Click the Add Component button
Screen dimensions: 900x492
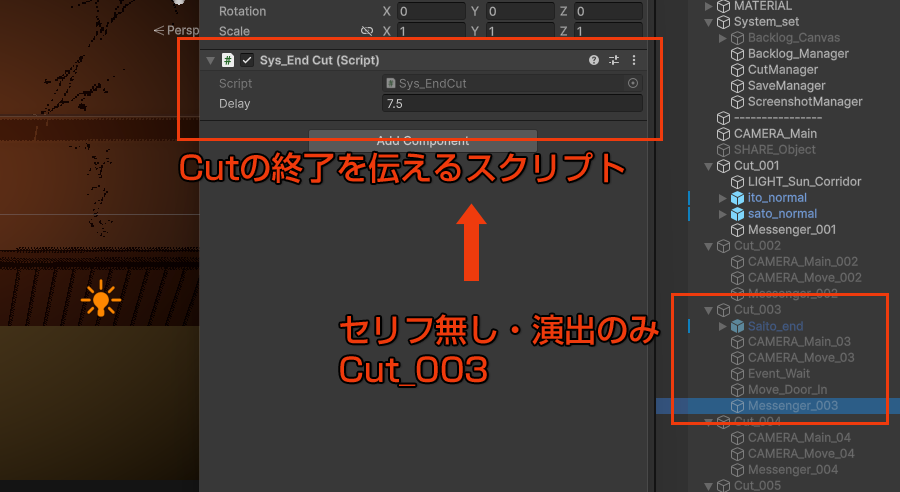(x=422, y=141)
